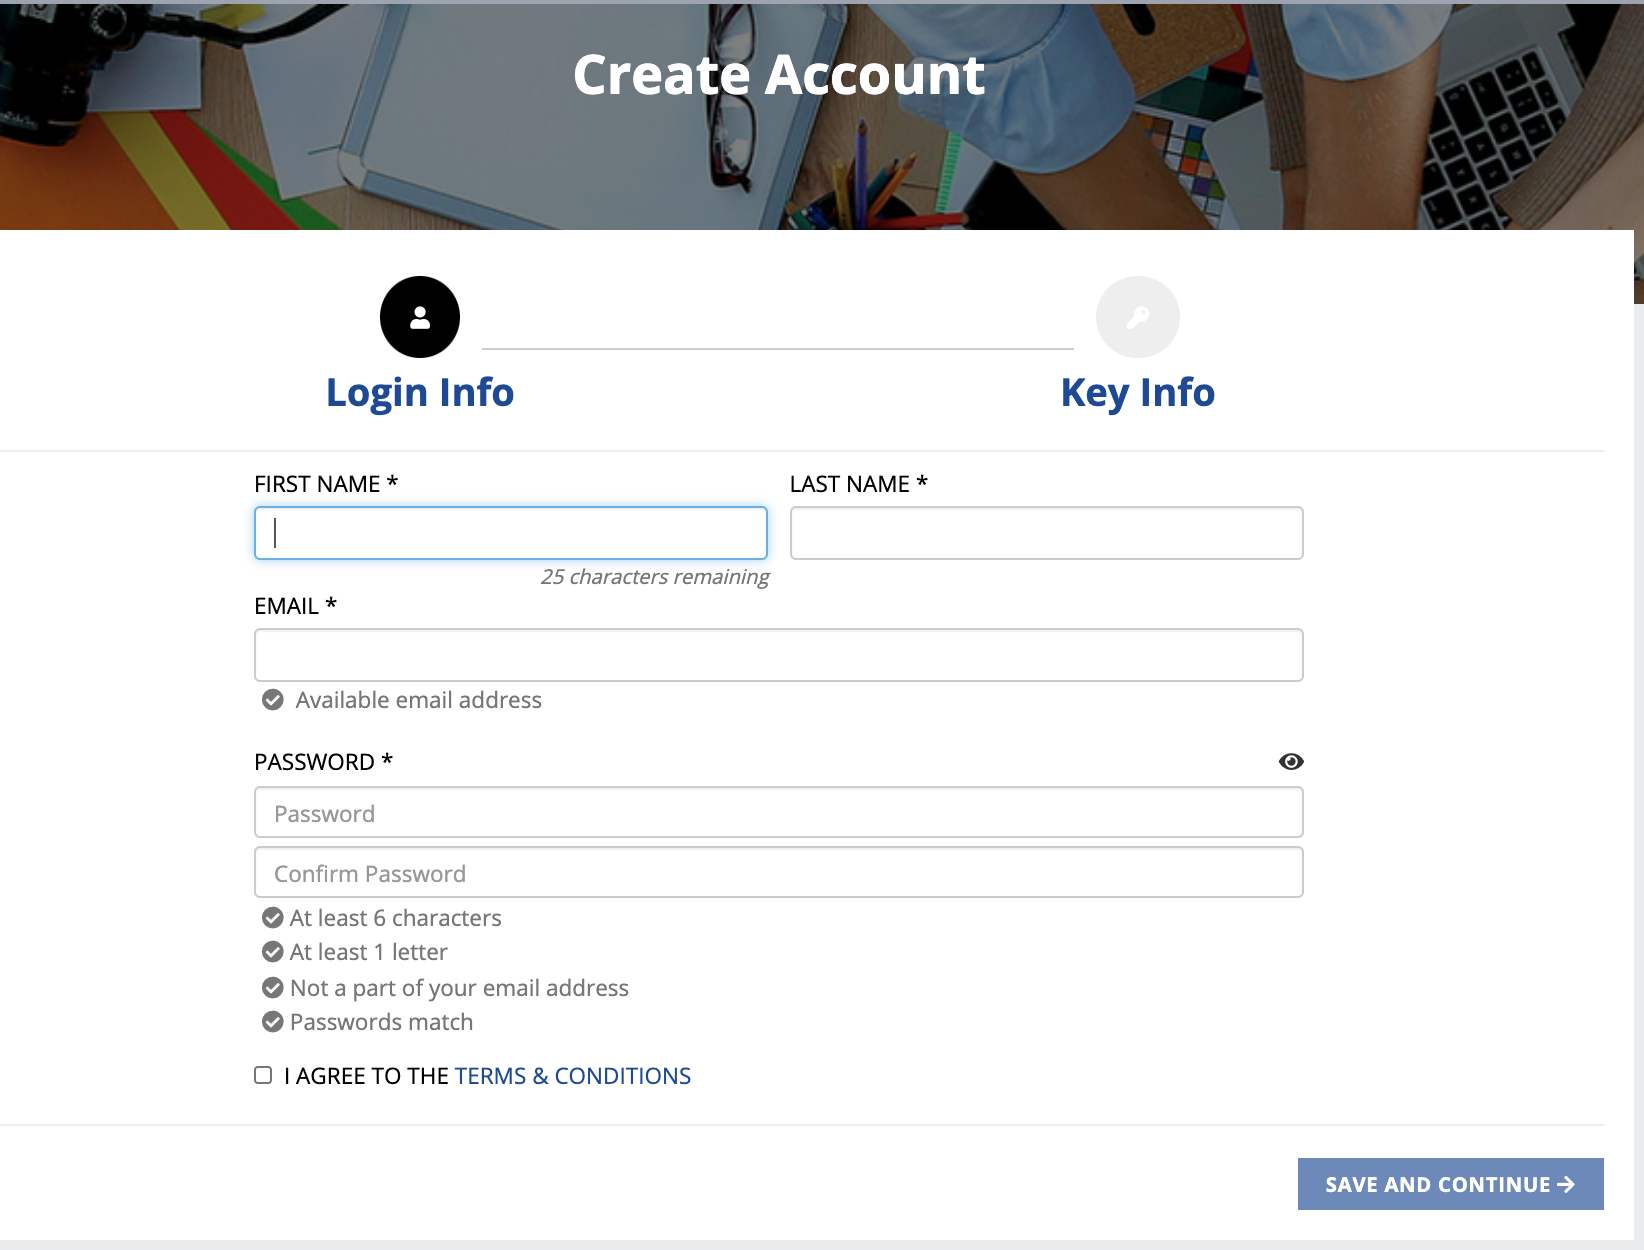Click the At least 1 letter checkmark
The image size is (1644, 1250).
click(273, 952)
